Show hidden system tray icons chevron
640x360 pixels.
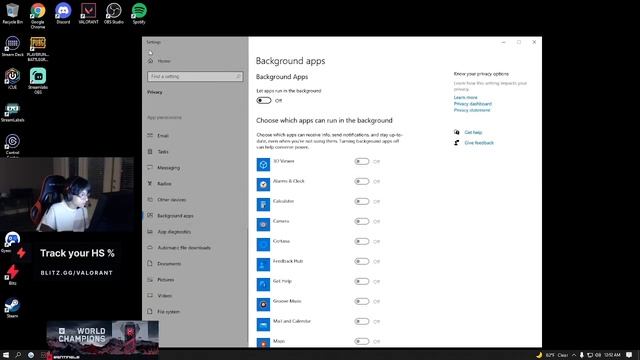coord(574,355)
